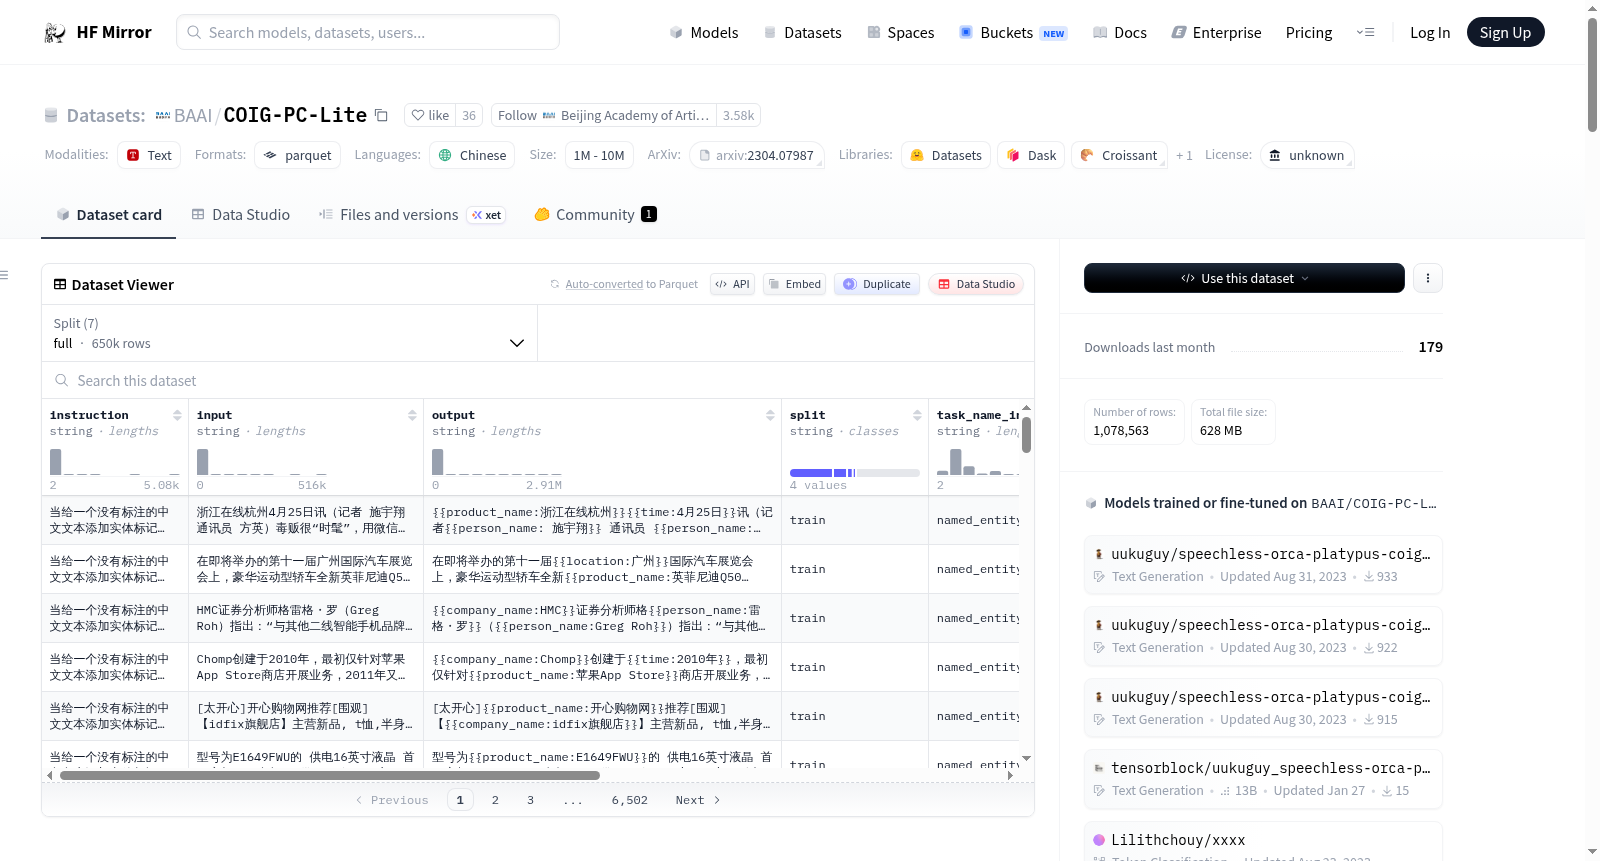Viewport: 1600px width, 861px height.
Task: Open Datasets in the top navigation
Action: (x=802, y=32)
